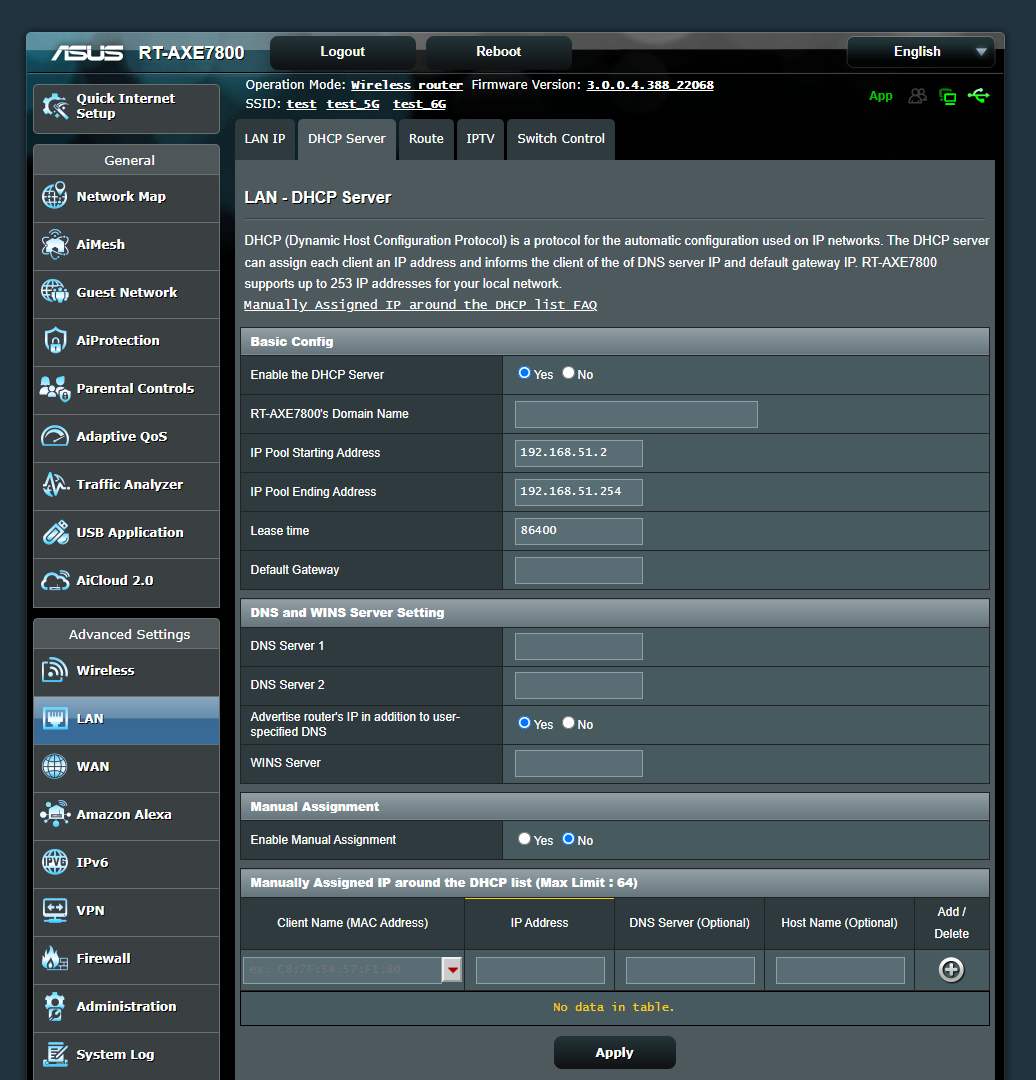Open Quick Internet Setup wizard icon
1036x1080 pixels.
(55, 106)
